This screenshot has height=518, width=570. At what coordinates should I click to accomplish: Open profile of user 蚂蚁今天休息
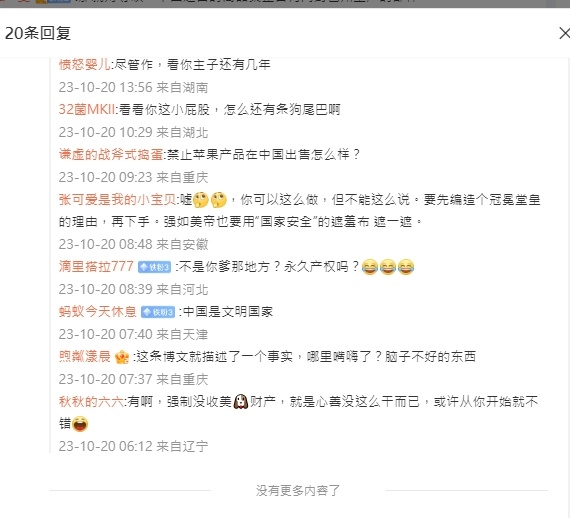click(x=97, y=312)
